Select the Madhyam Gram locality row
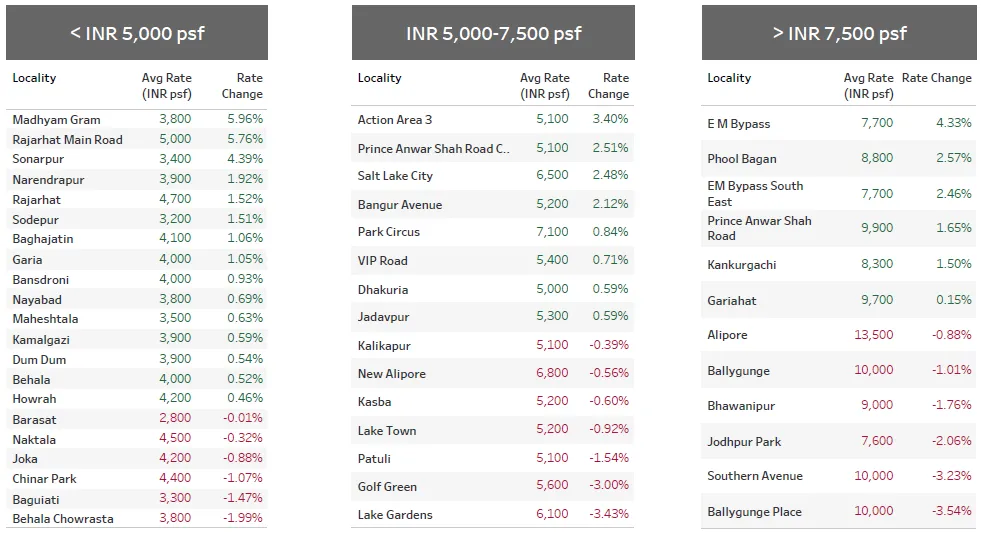This screenshot has height=533, width=985. click(56, 120)
